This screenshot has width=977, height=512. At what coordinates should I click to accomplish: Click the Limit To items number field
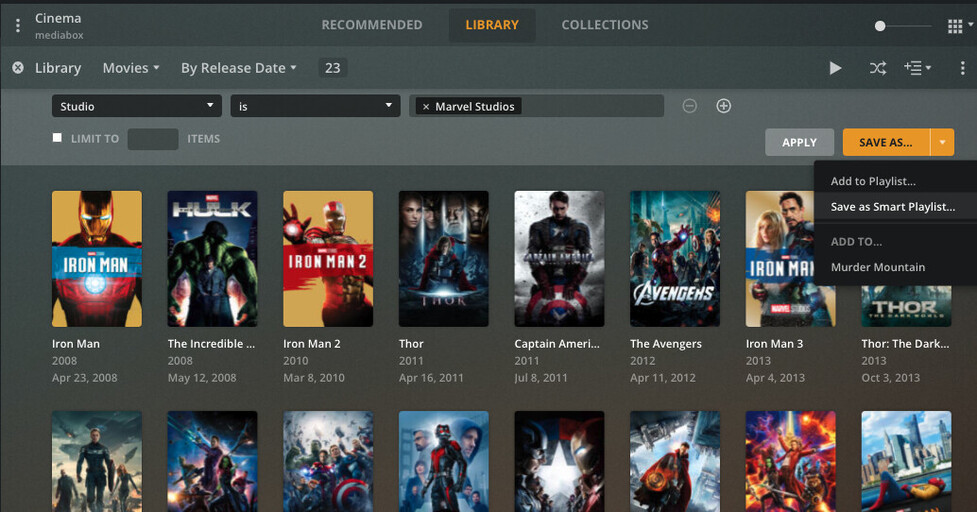pyautogui.click(x=153, y=139)
